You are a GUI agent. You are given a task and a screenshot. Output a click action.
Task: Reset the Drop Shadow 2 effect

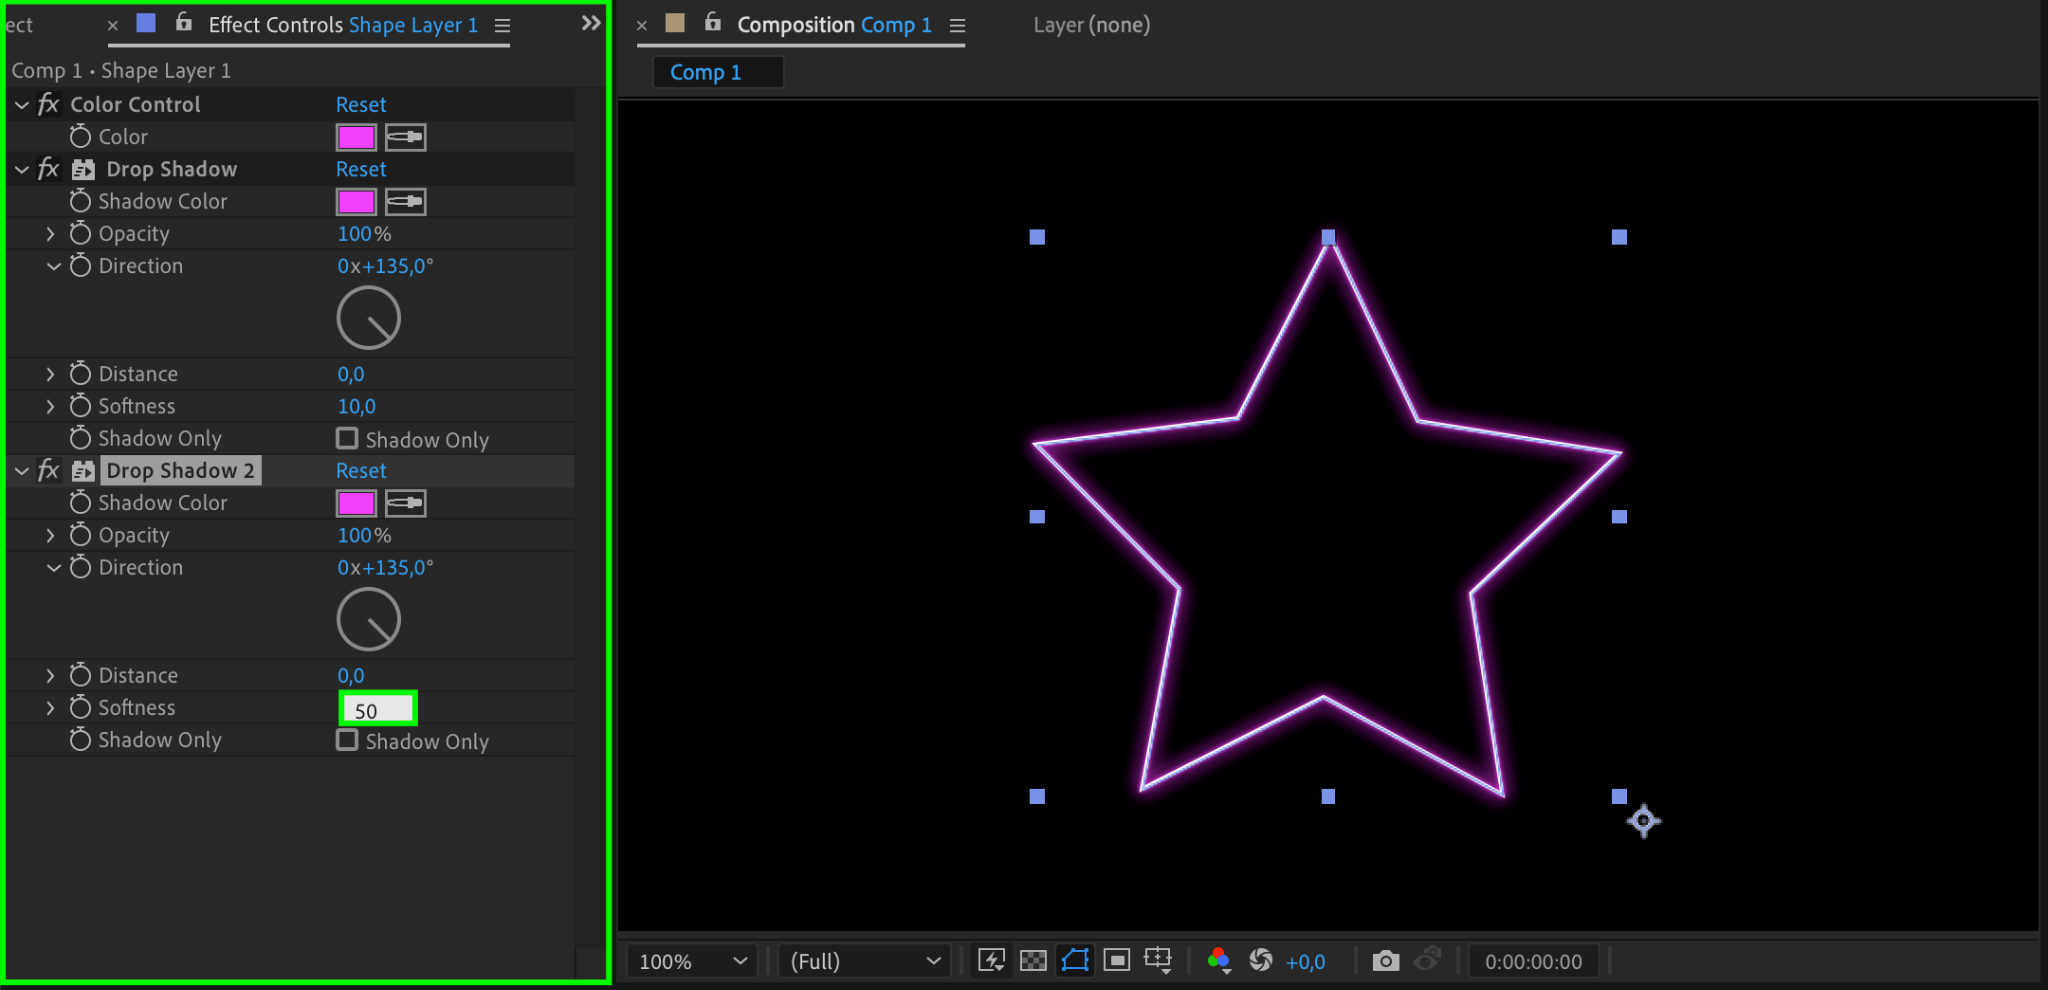(x=361, y=471)
